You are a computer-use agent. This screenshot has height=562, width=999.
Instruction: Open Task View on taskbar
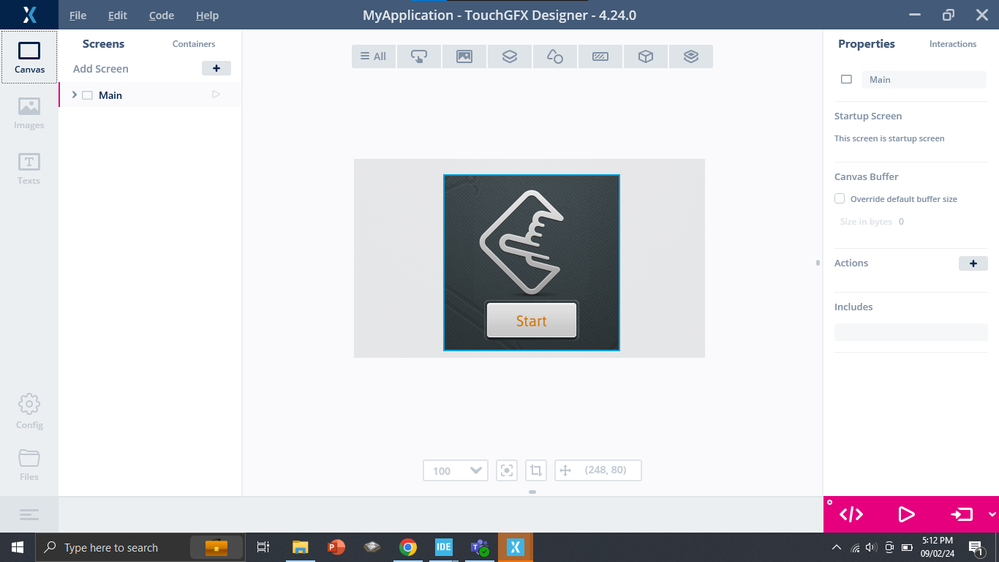pos(262,547)
